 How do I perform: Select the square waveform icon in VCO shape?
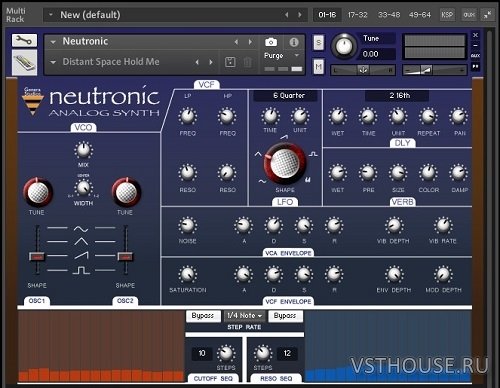click(x=81, y=270)
